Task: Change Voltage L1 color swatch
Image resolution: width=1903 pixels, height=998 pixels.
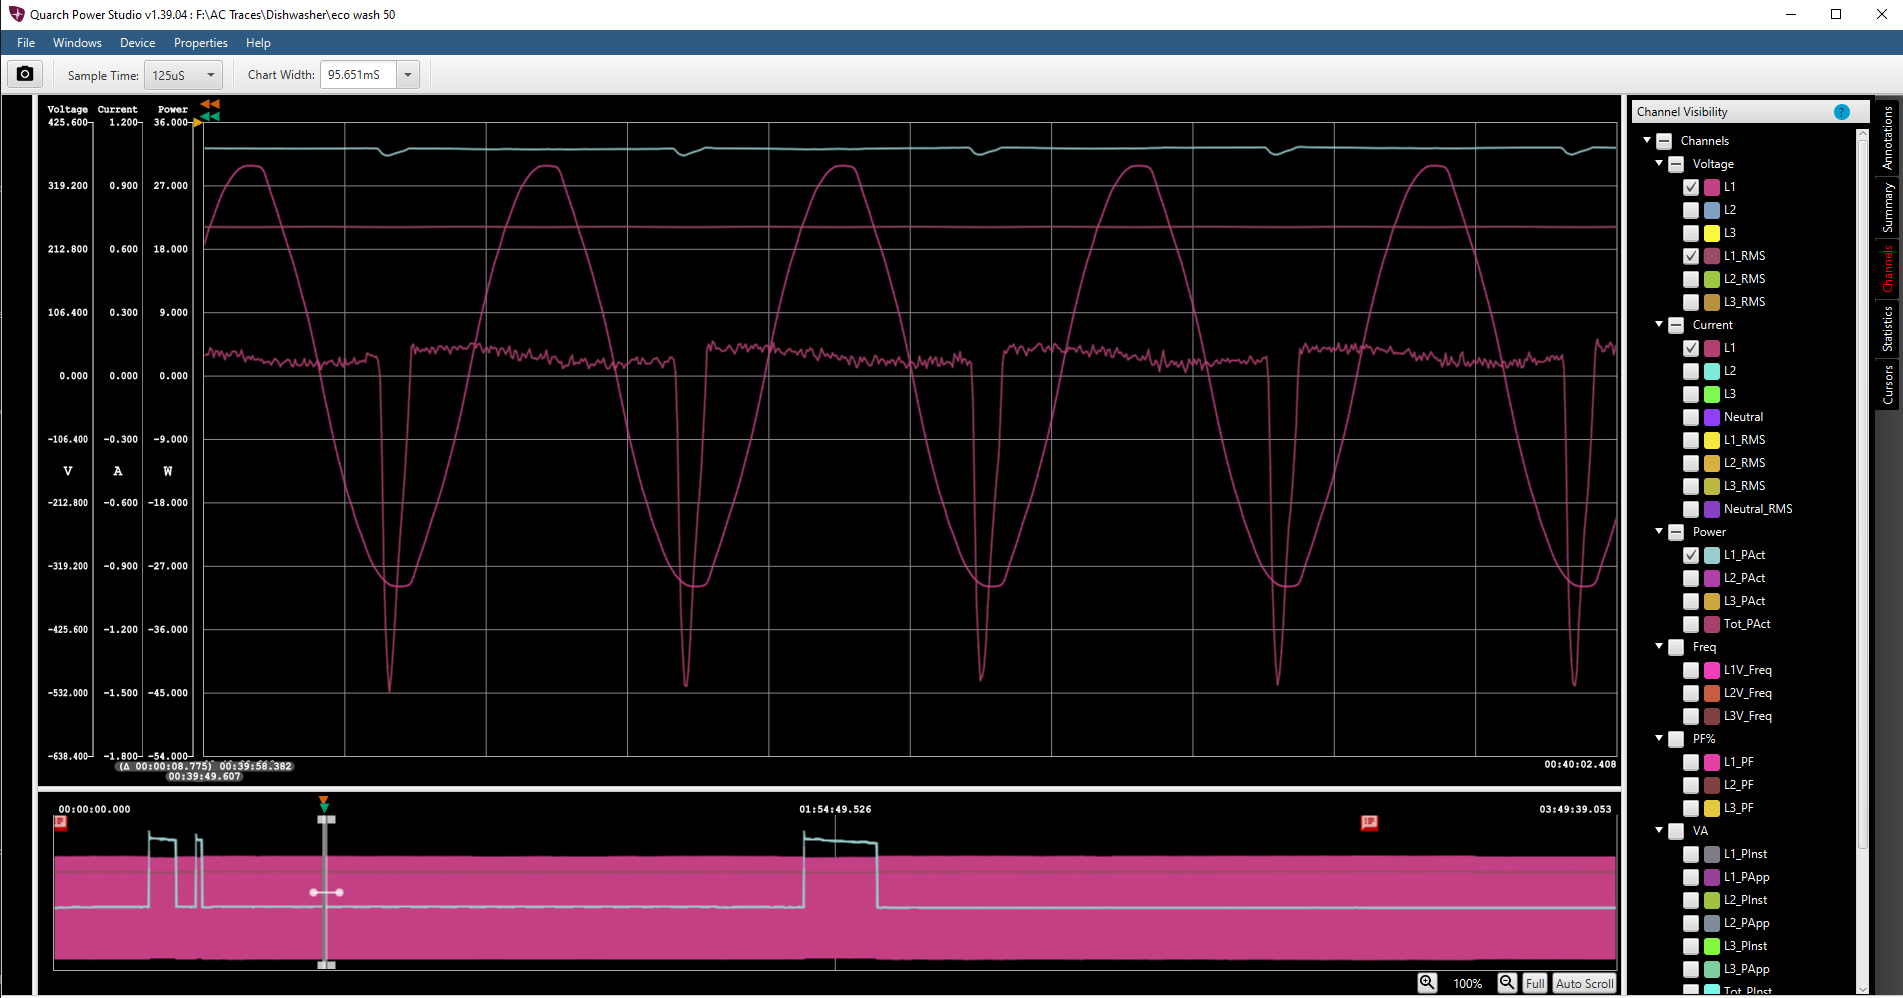Action: (1712, 187)
